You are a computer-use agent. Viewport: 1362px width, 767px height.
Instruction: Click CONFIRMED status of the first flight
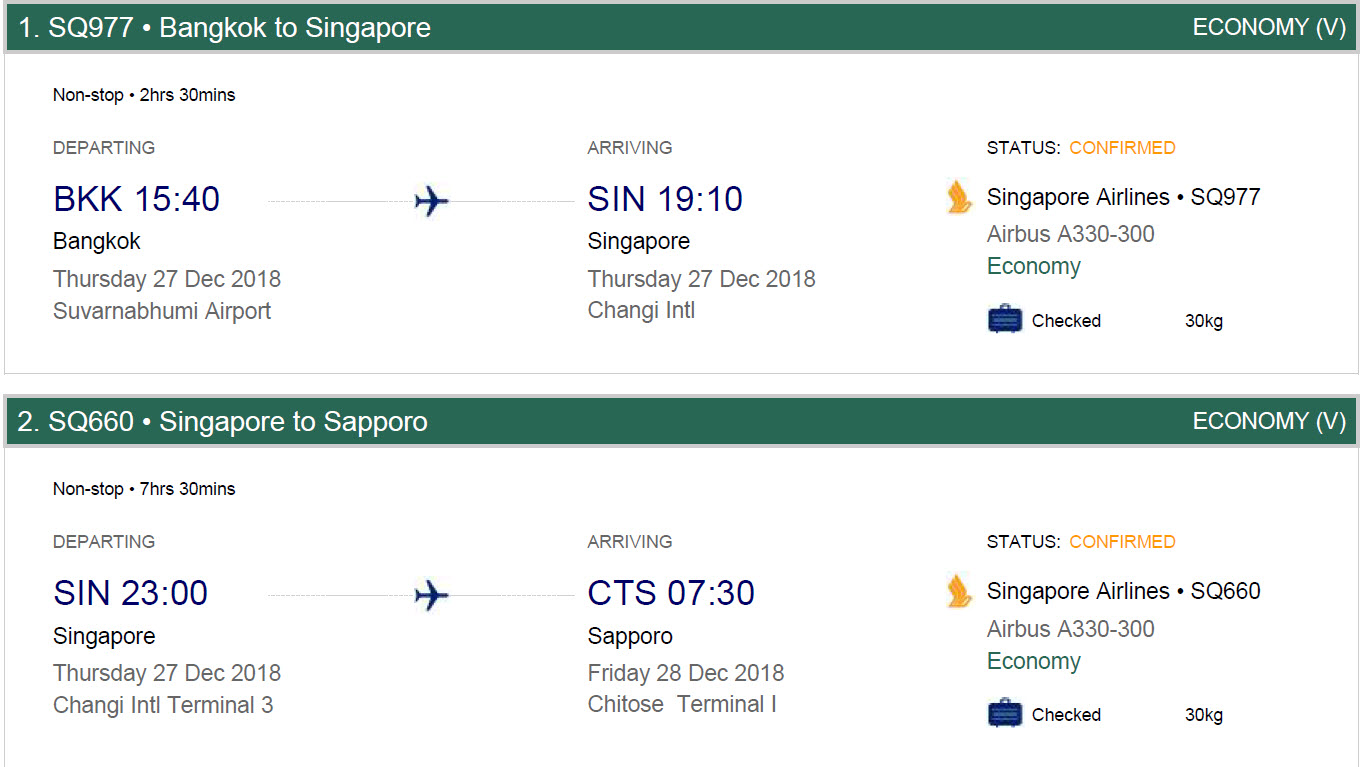tap(1122, 148)
